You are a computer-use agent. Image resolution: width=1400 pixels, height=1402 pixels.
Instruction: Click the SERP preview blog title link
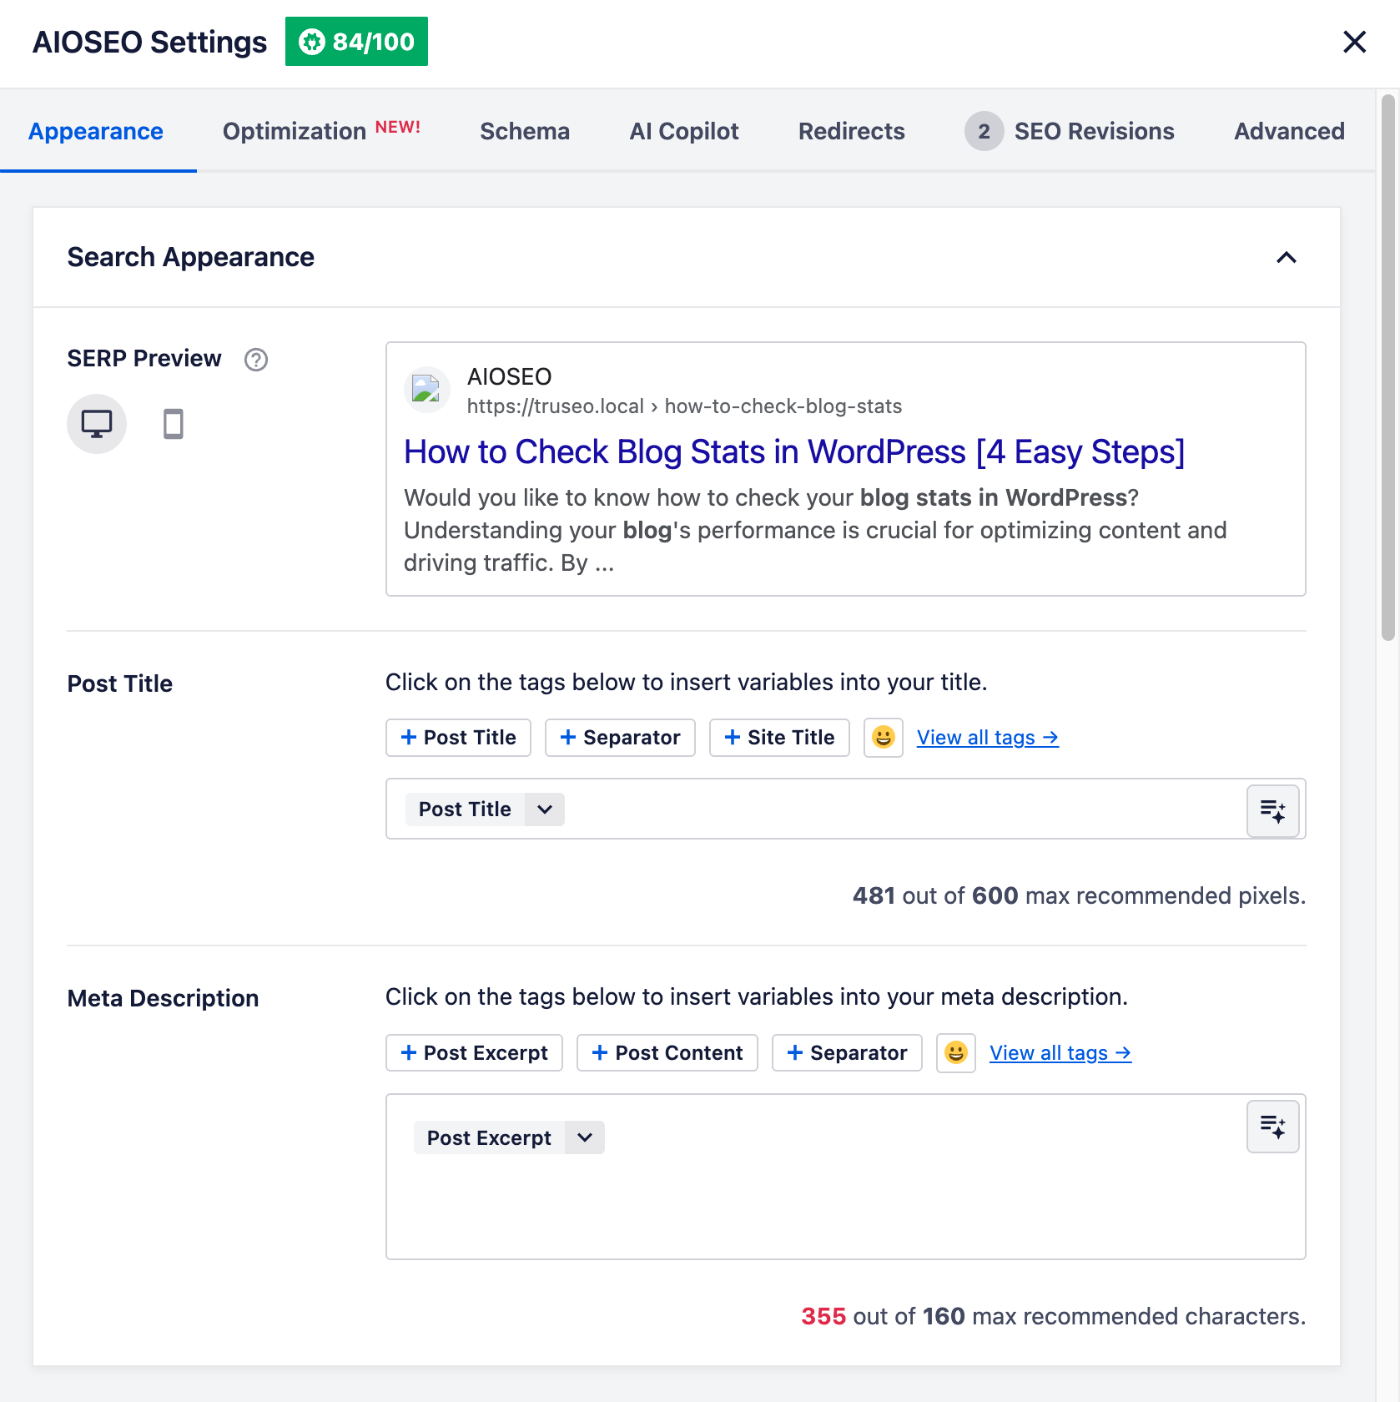(x=794, y=452)
